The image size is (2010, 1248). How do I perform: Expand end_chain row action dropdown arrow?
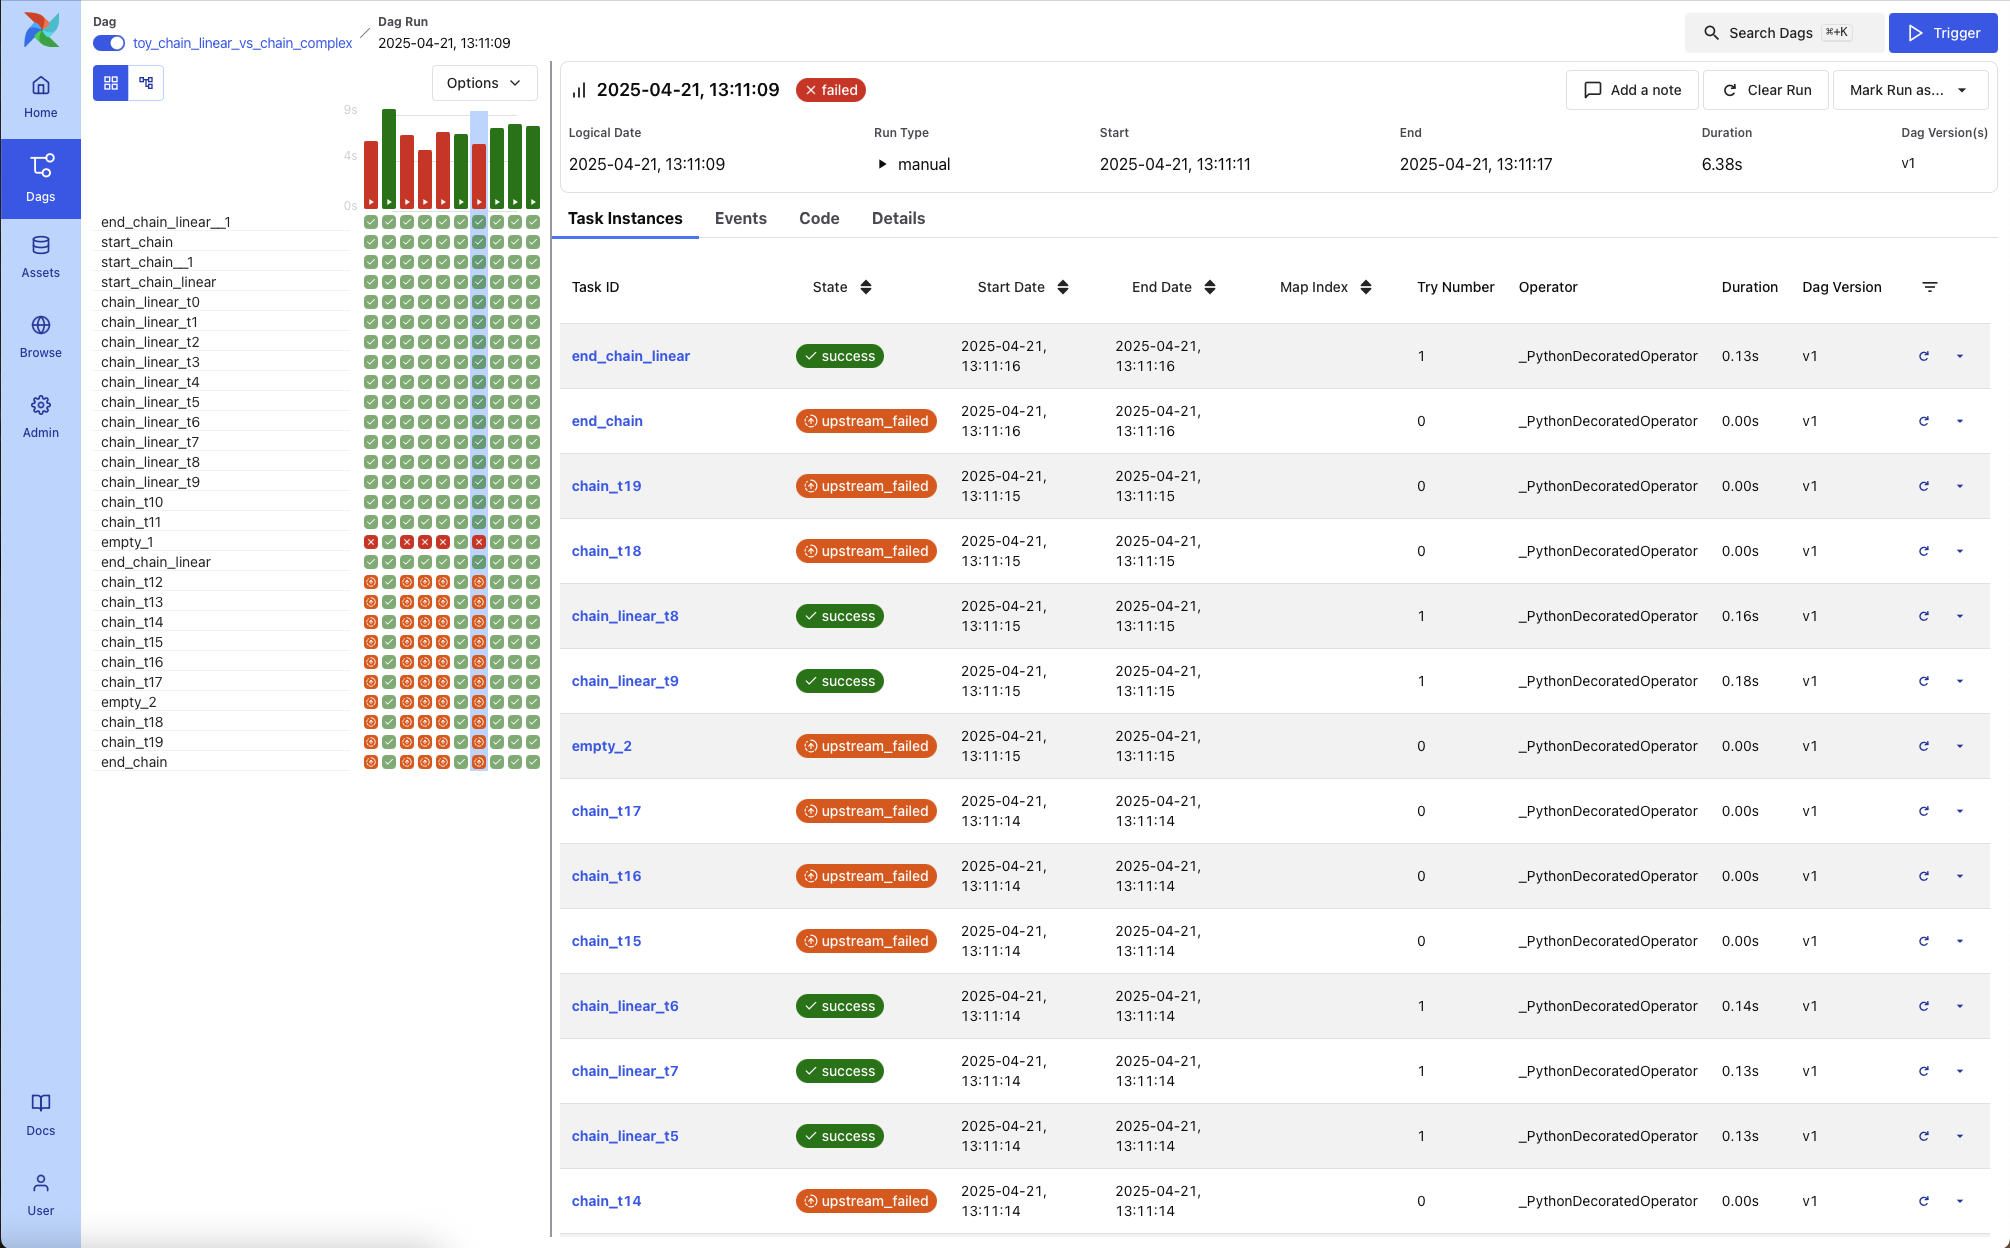point(1959,421)
